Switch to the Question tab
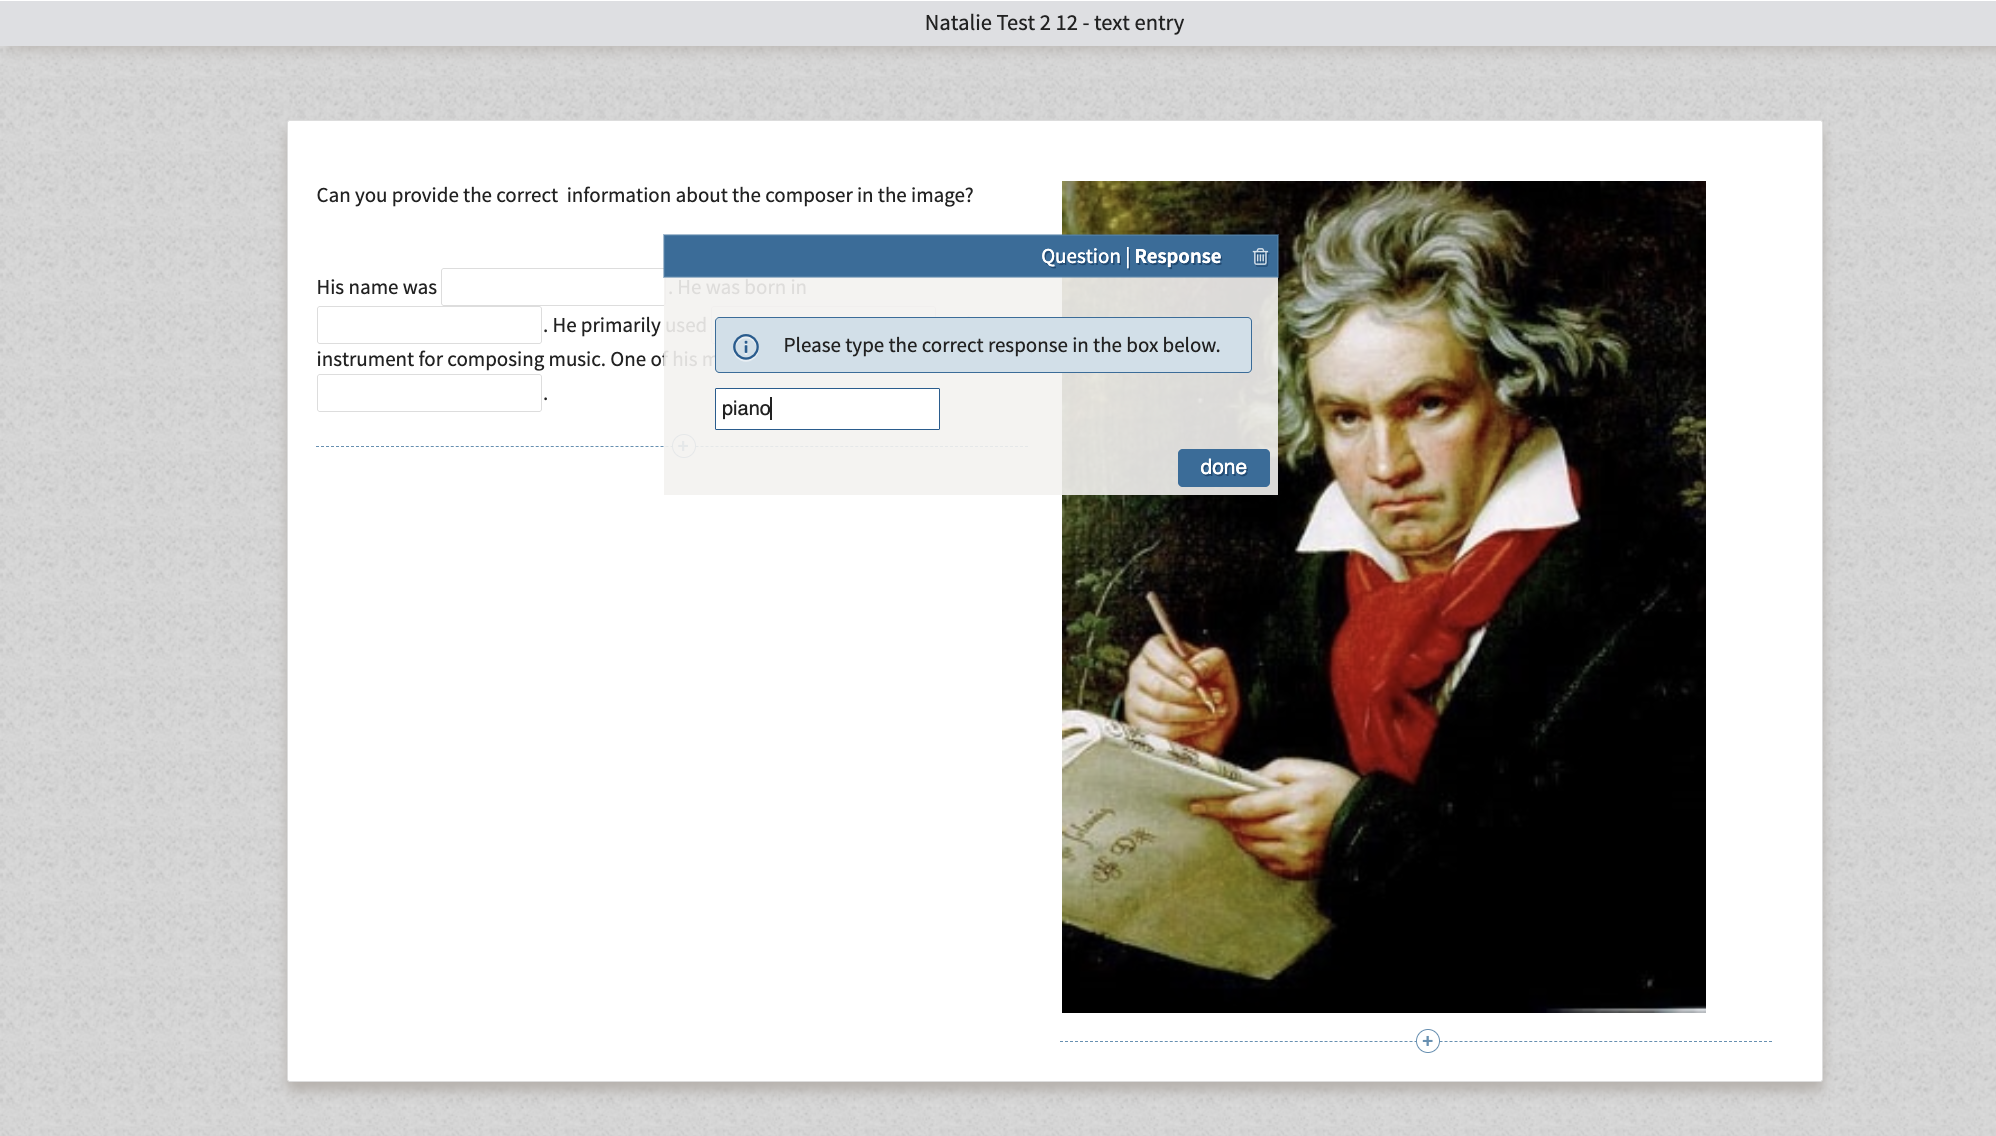Screen dimensions: 1996x1136 click(x=1080, y=256)
